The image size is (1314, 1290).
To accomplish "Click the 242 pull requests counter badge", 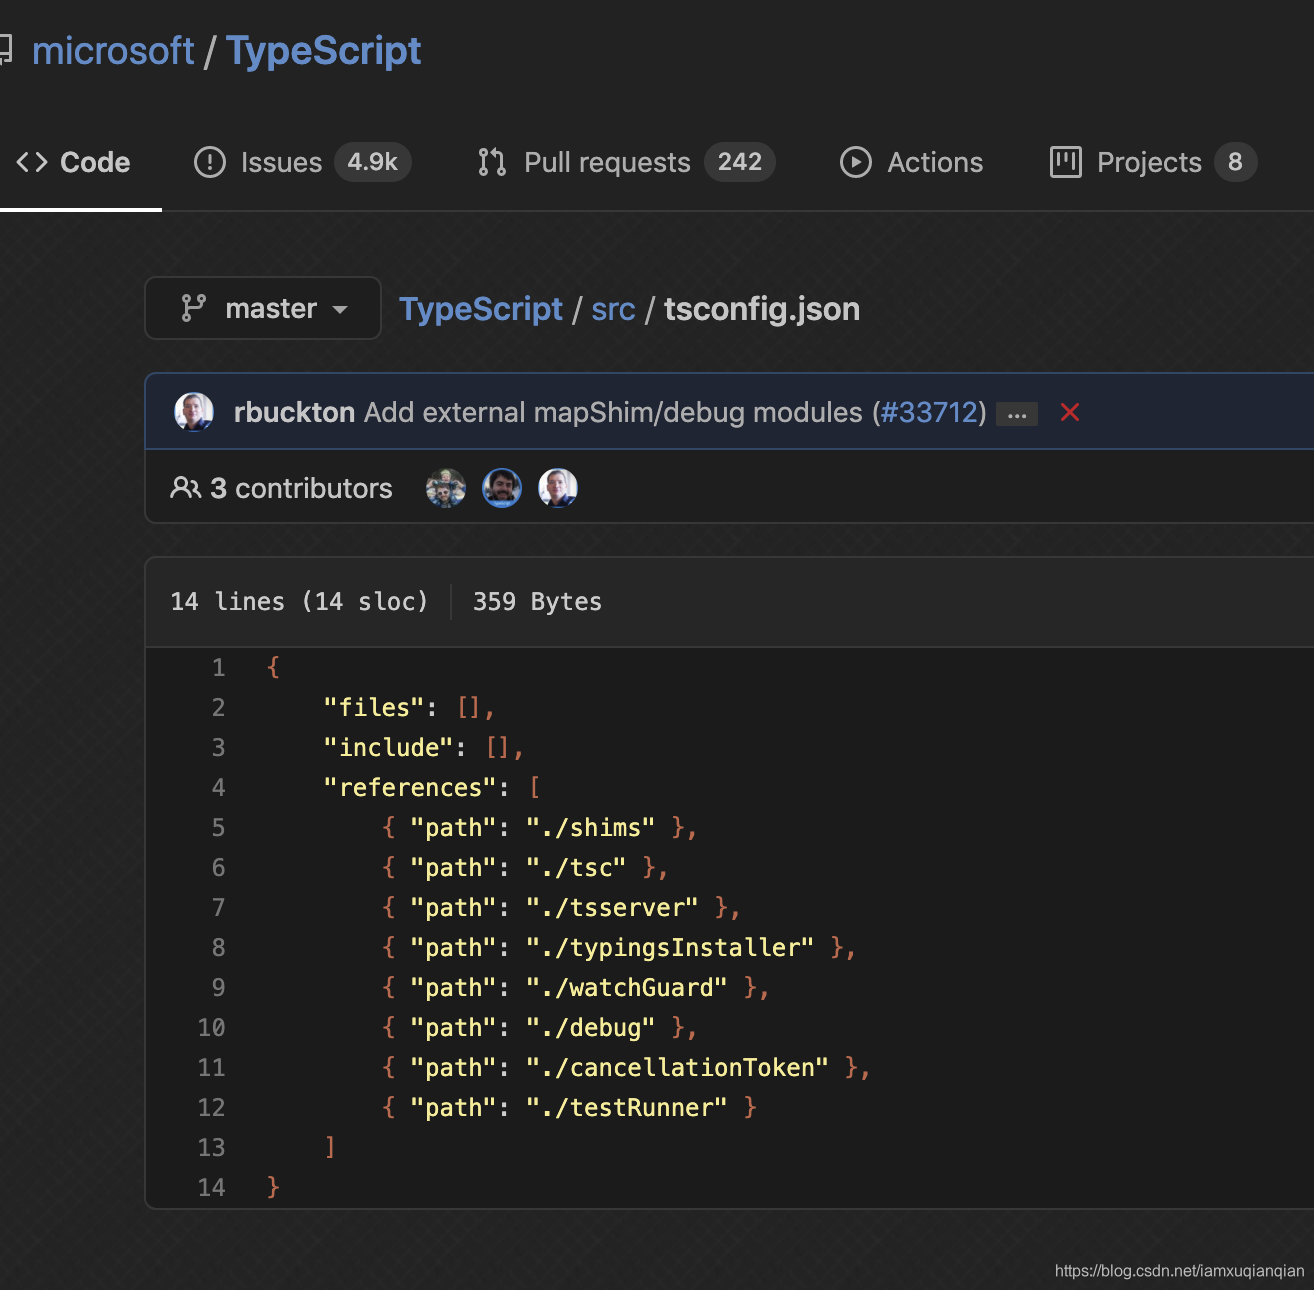I will (740, 162).
